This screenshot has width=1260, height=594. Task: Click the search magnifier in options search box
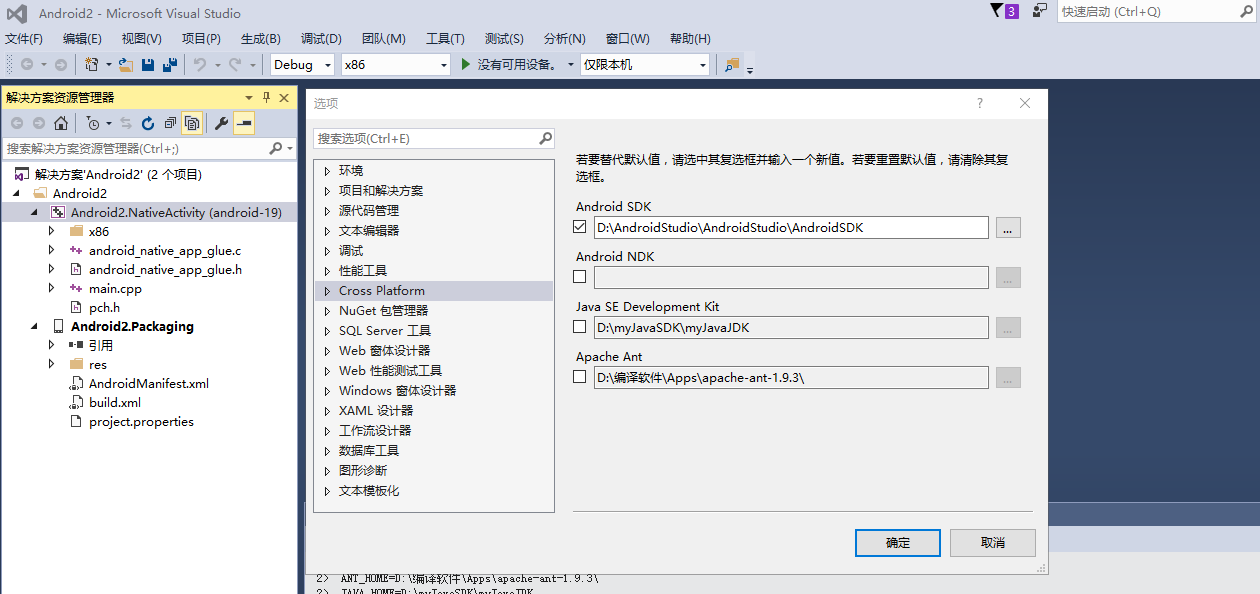pos(546,138)
